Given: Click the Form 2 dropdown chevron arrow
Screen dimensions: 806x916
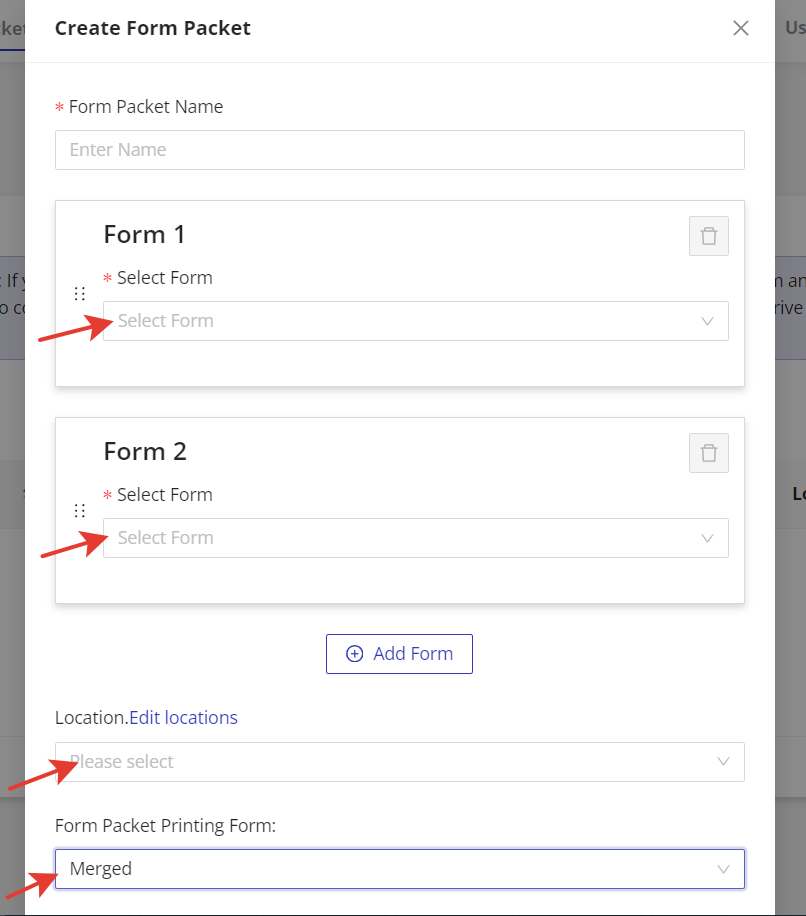Looking at the screenshot, I should (708, 538).
